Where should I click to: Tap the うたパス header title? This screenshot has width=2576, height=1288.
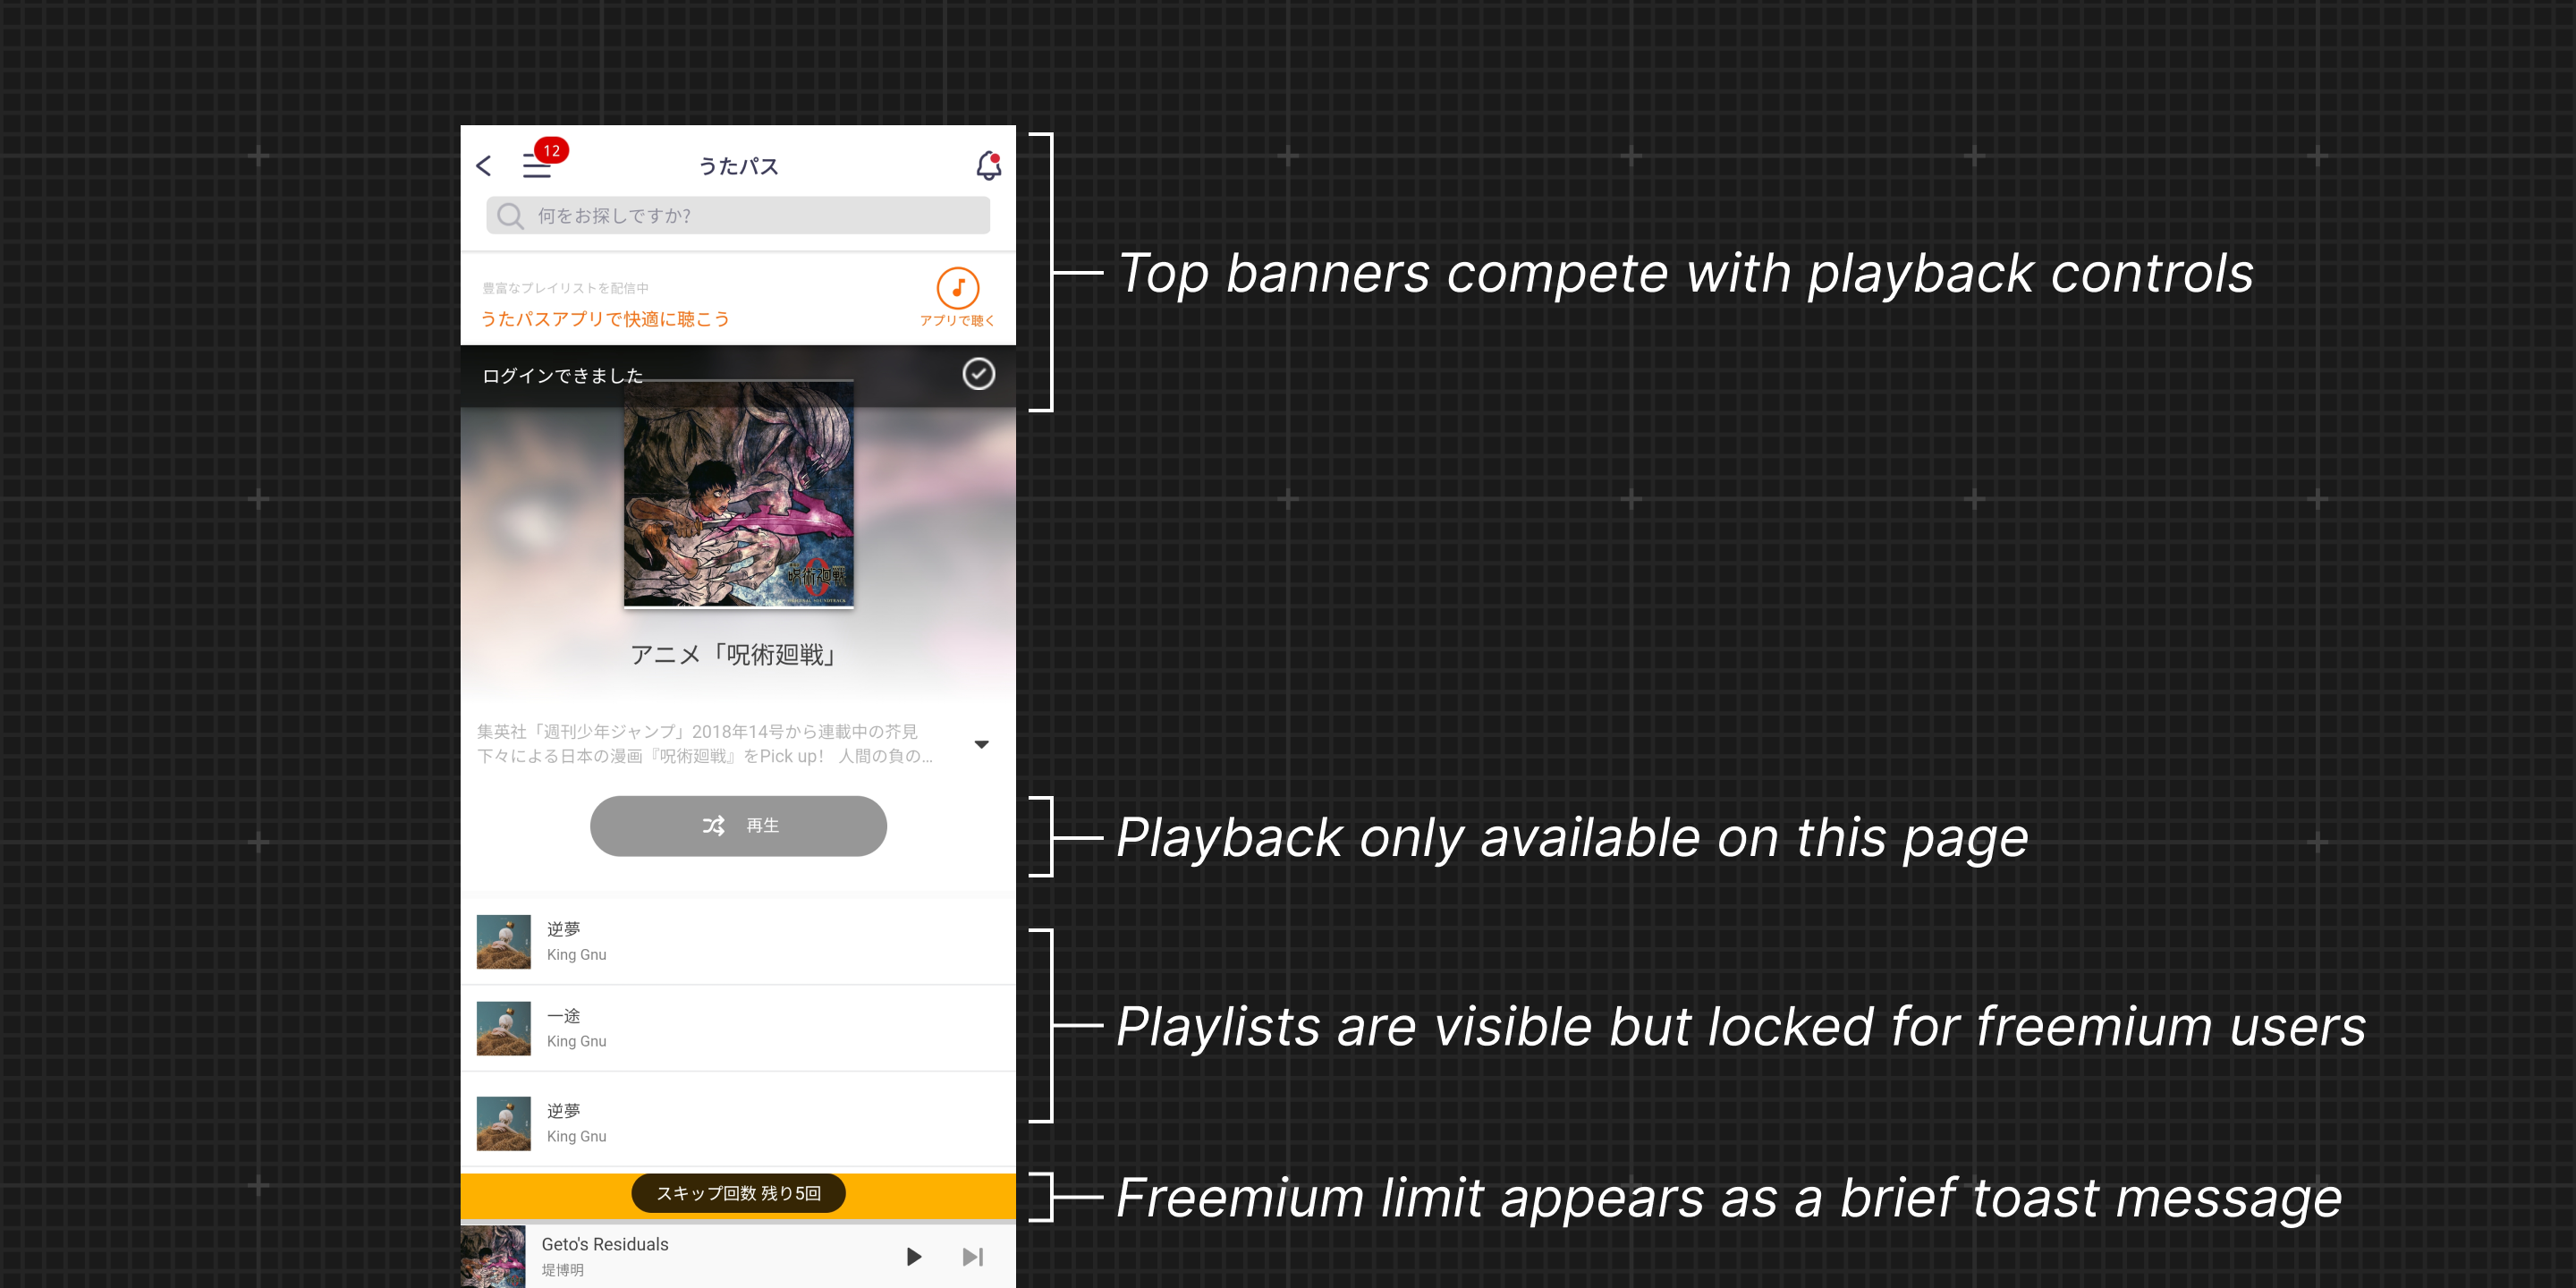pos(738,166)
